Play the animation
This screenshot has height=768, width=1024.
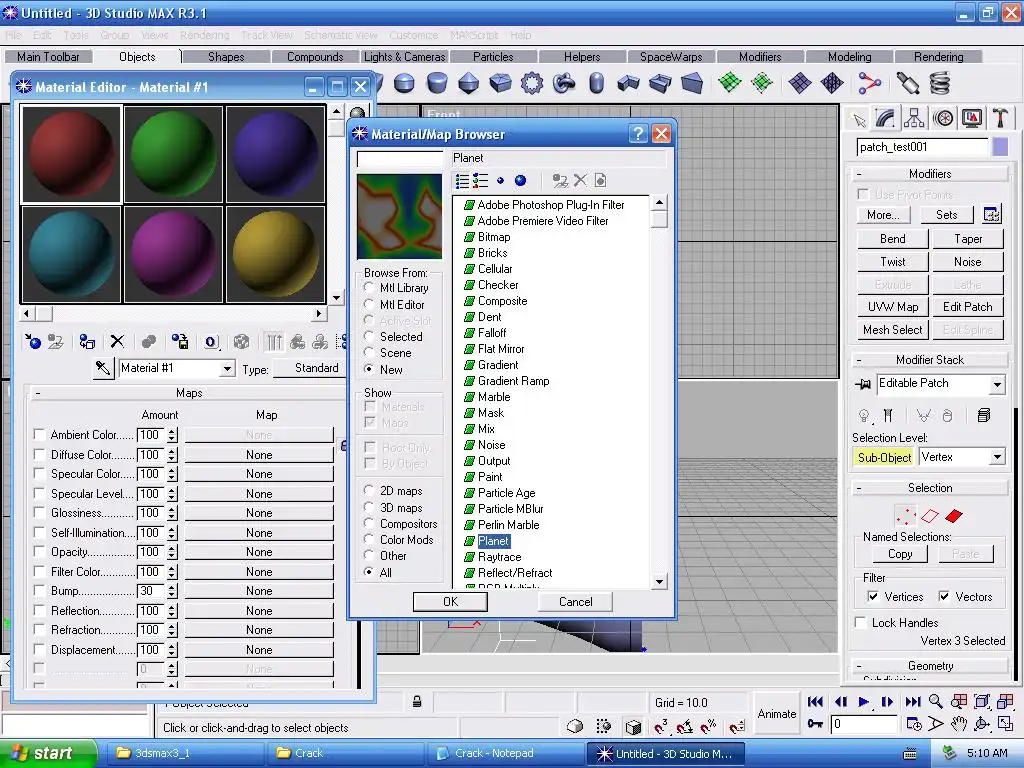coord(863,702)
